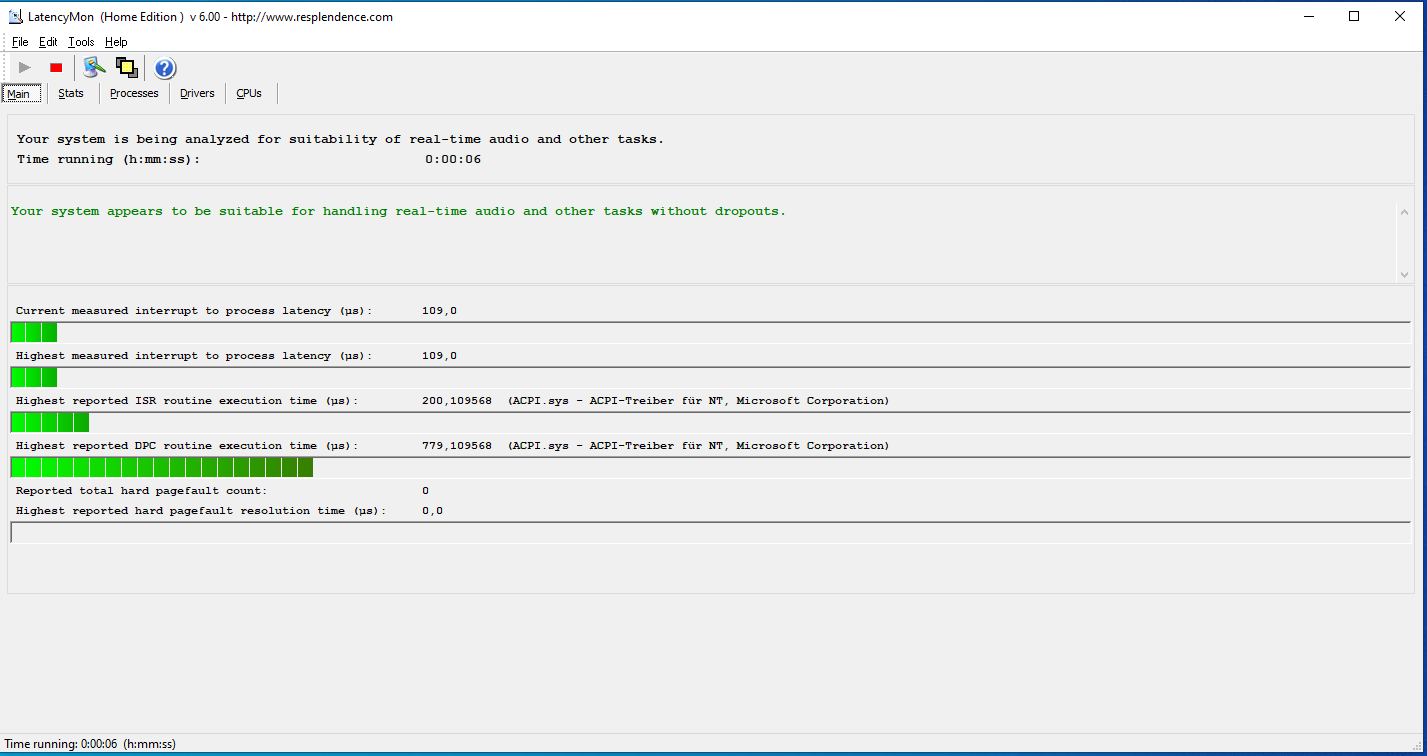This screenshot has width=1427, height=756.
Task: Minimize the LatencyMon window
Action: (1309, 16)
